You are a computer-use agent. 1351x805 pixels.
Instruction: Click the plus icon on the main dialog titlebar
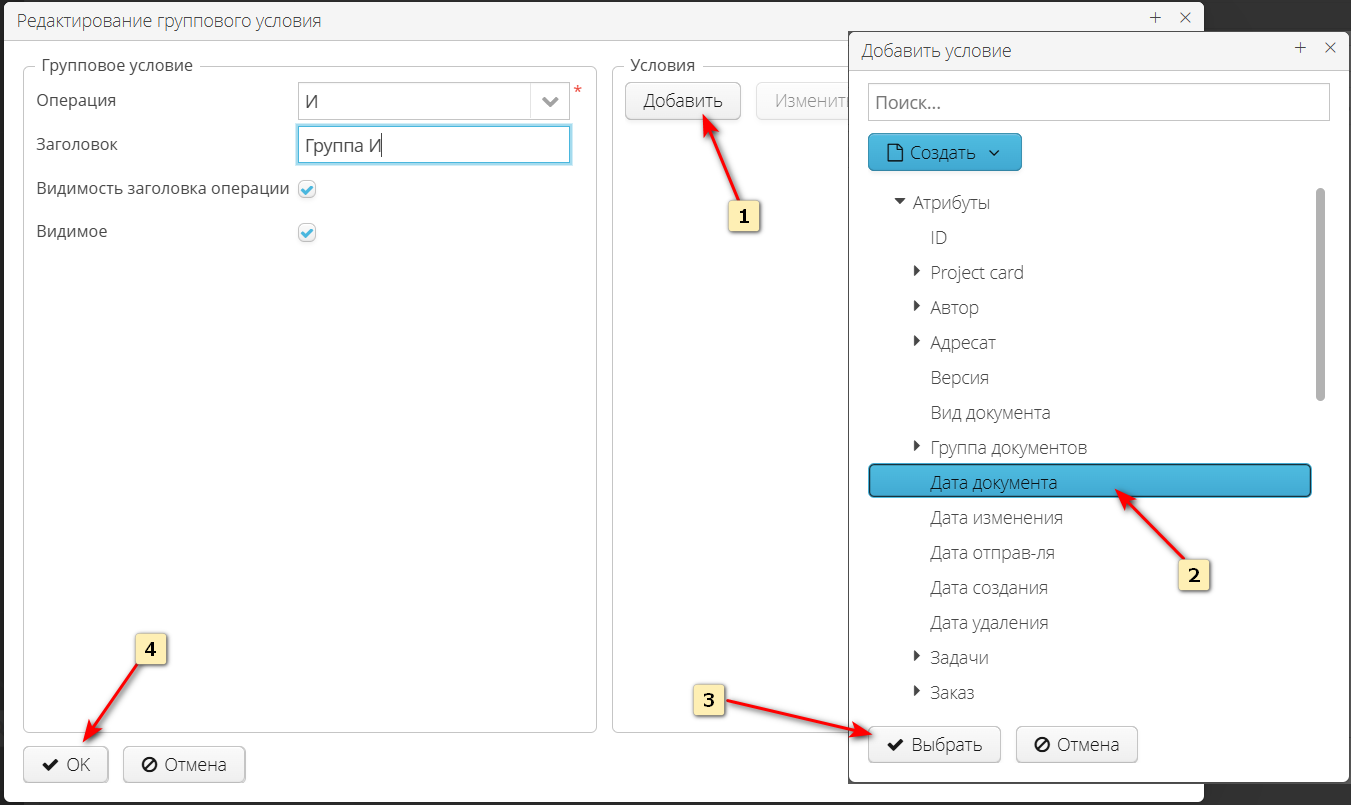[x=1155, y=17]
